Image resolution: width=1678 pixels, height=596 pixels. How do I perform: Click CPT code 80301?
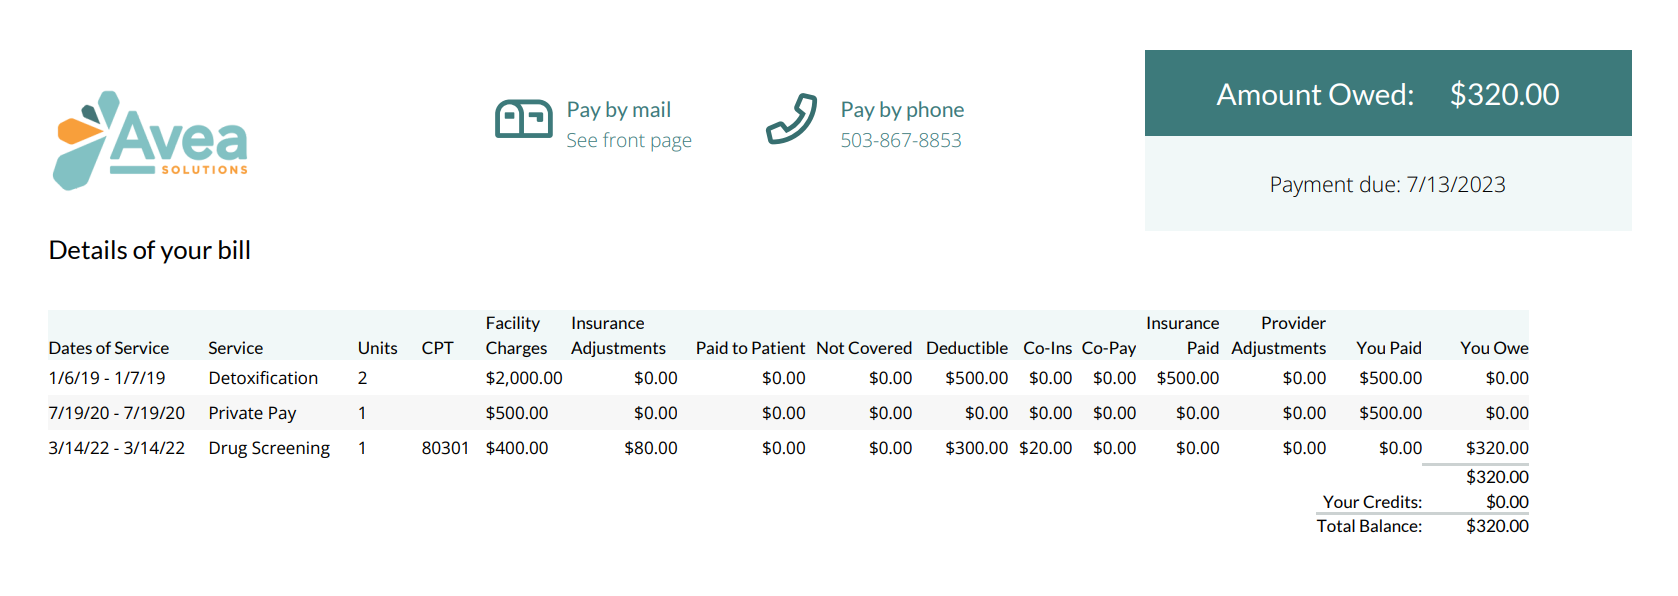(x=445, y=448)
